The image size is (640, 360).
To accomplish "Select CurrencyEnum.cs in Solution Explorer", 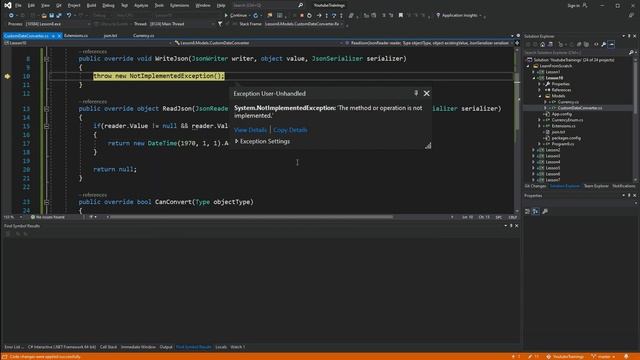I will point(567,120).
